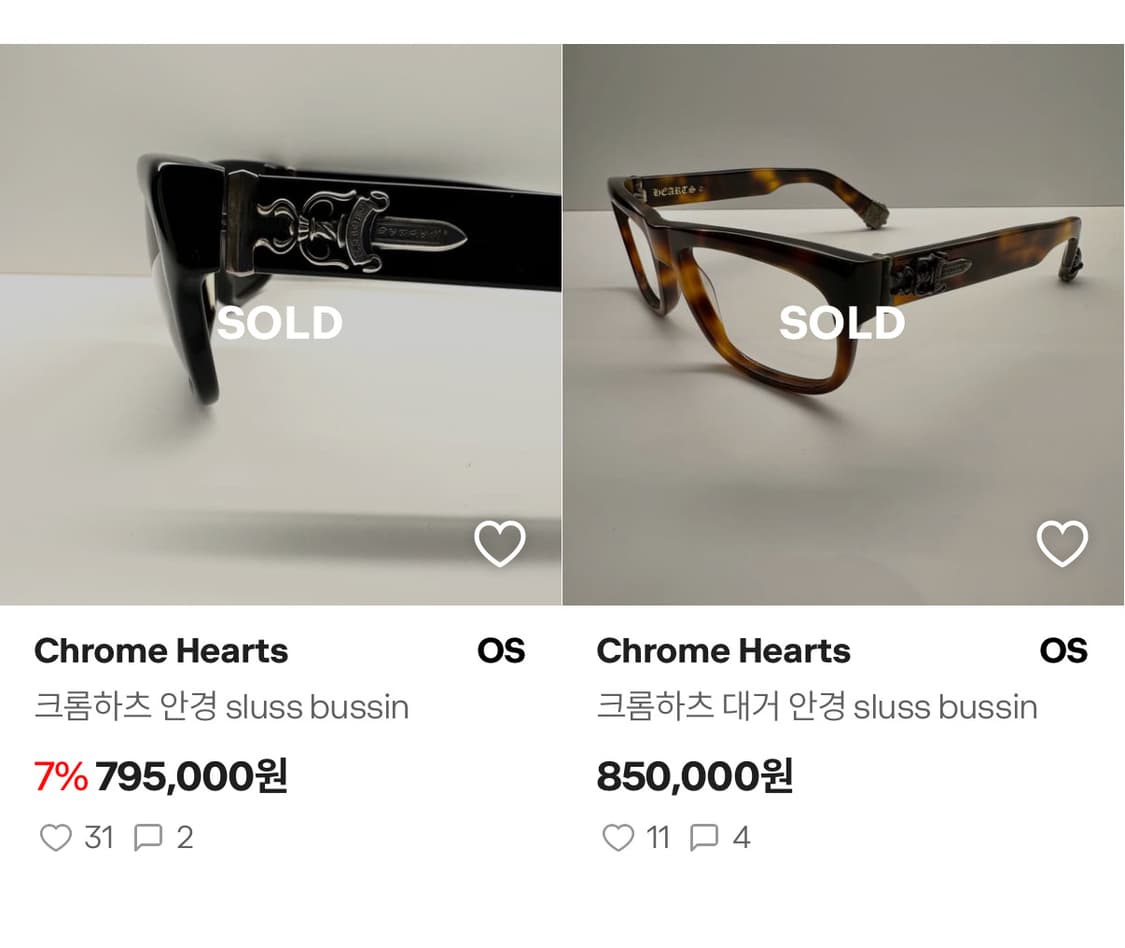Image resolution: width=1125 pixels, height=948 pixels.
Task: Click the 795,000원 price
Action: tap(191, 776)
